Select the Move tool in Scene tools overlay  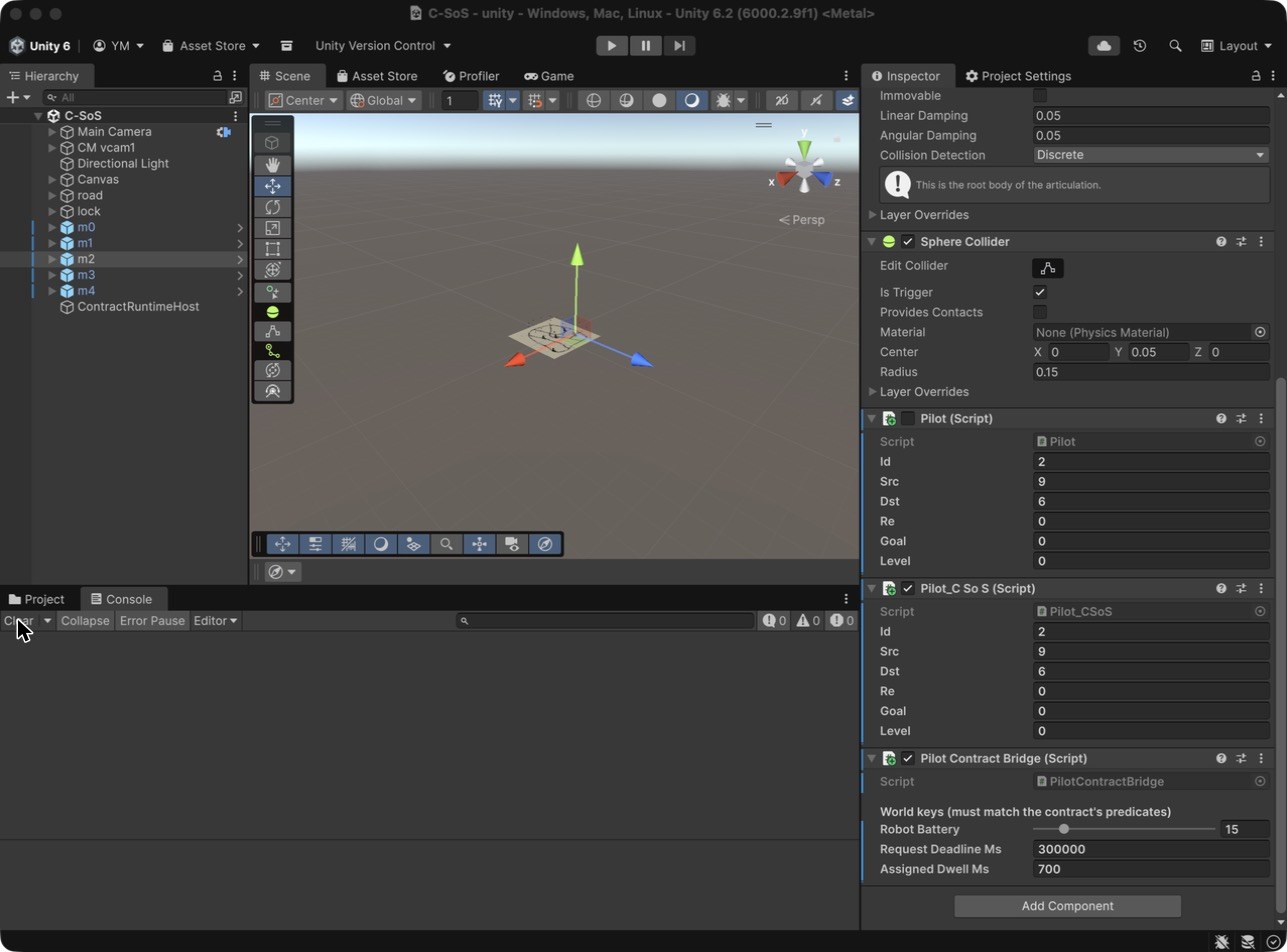tap(272, 186)
